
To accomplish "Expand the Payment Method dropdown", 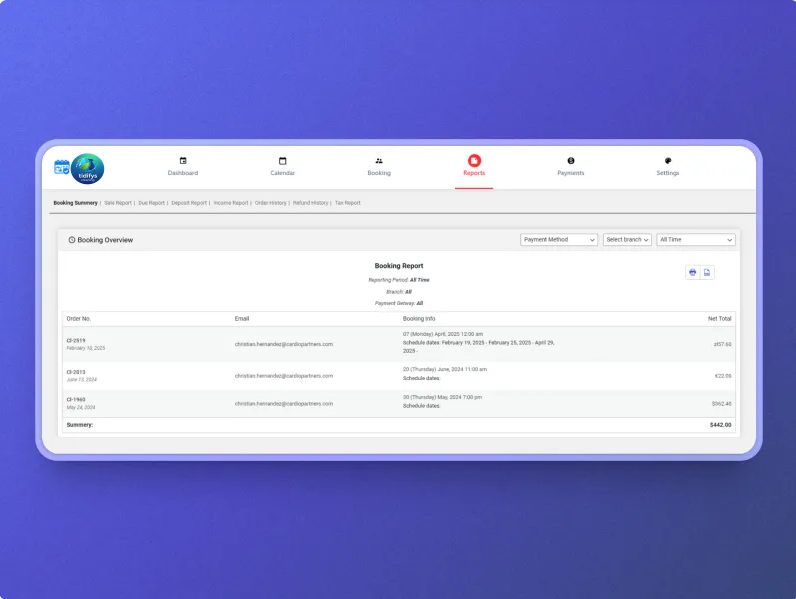I will click(559, 240).
